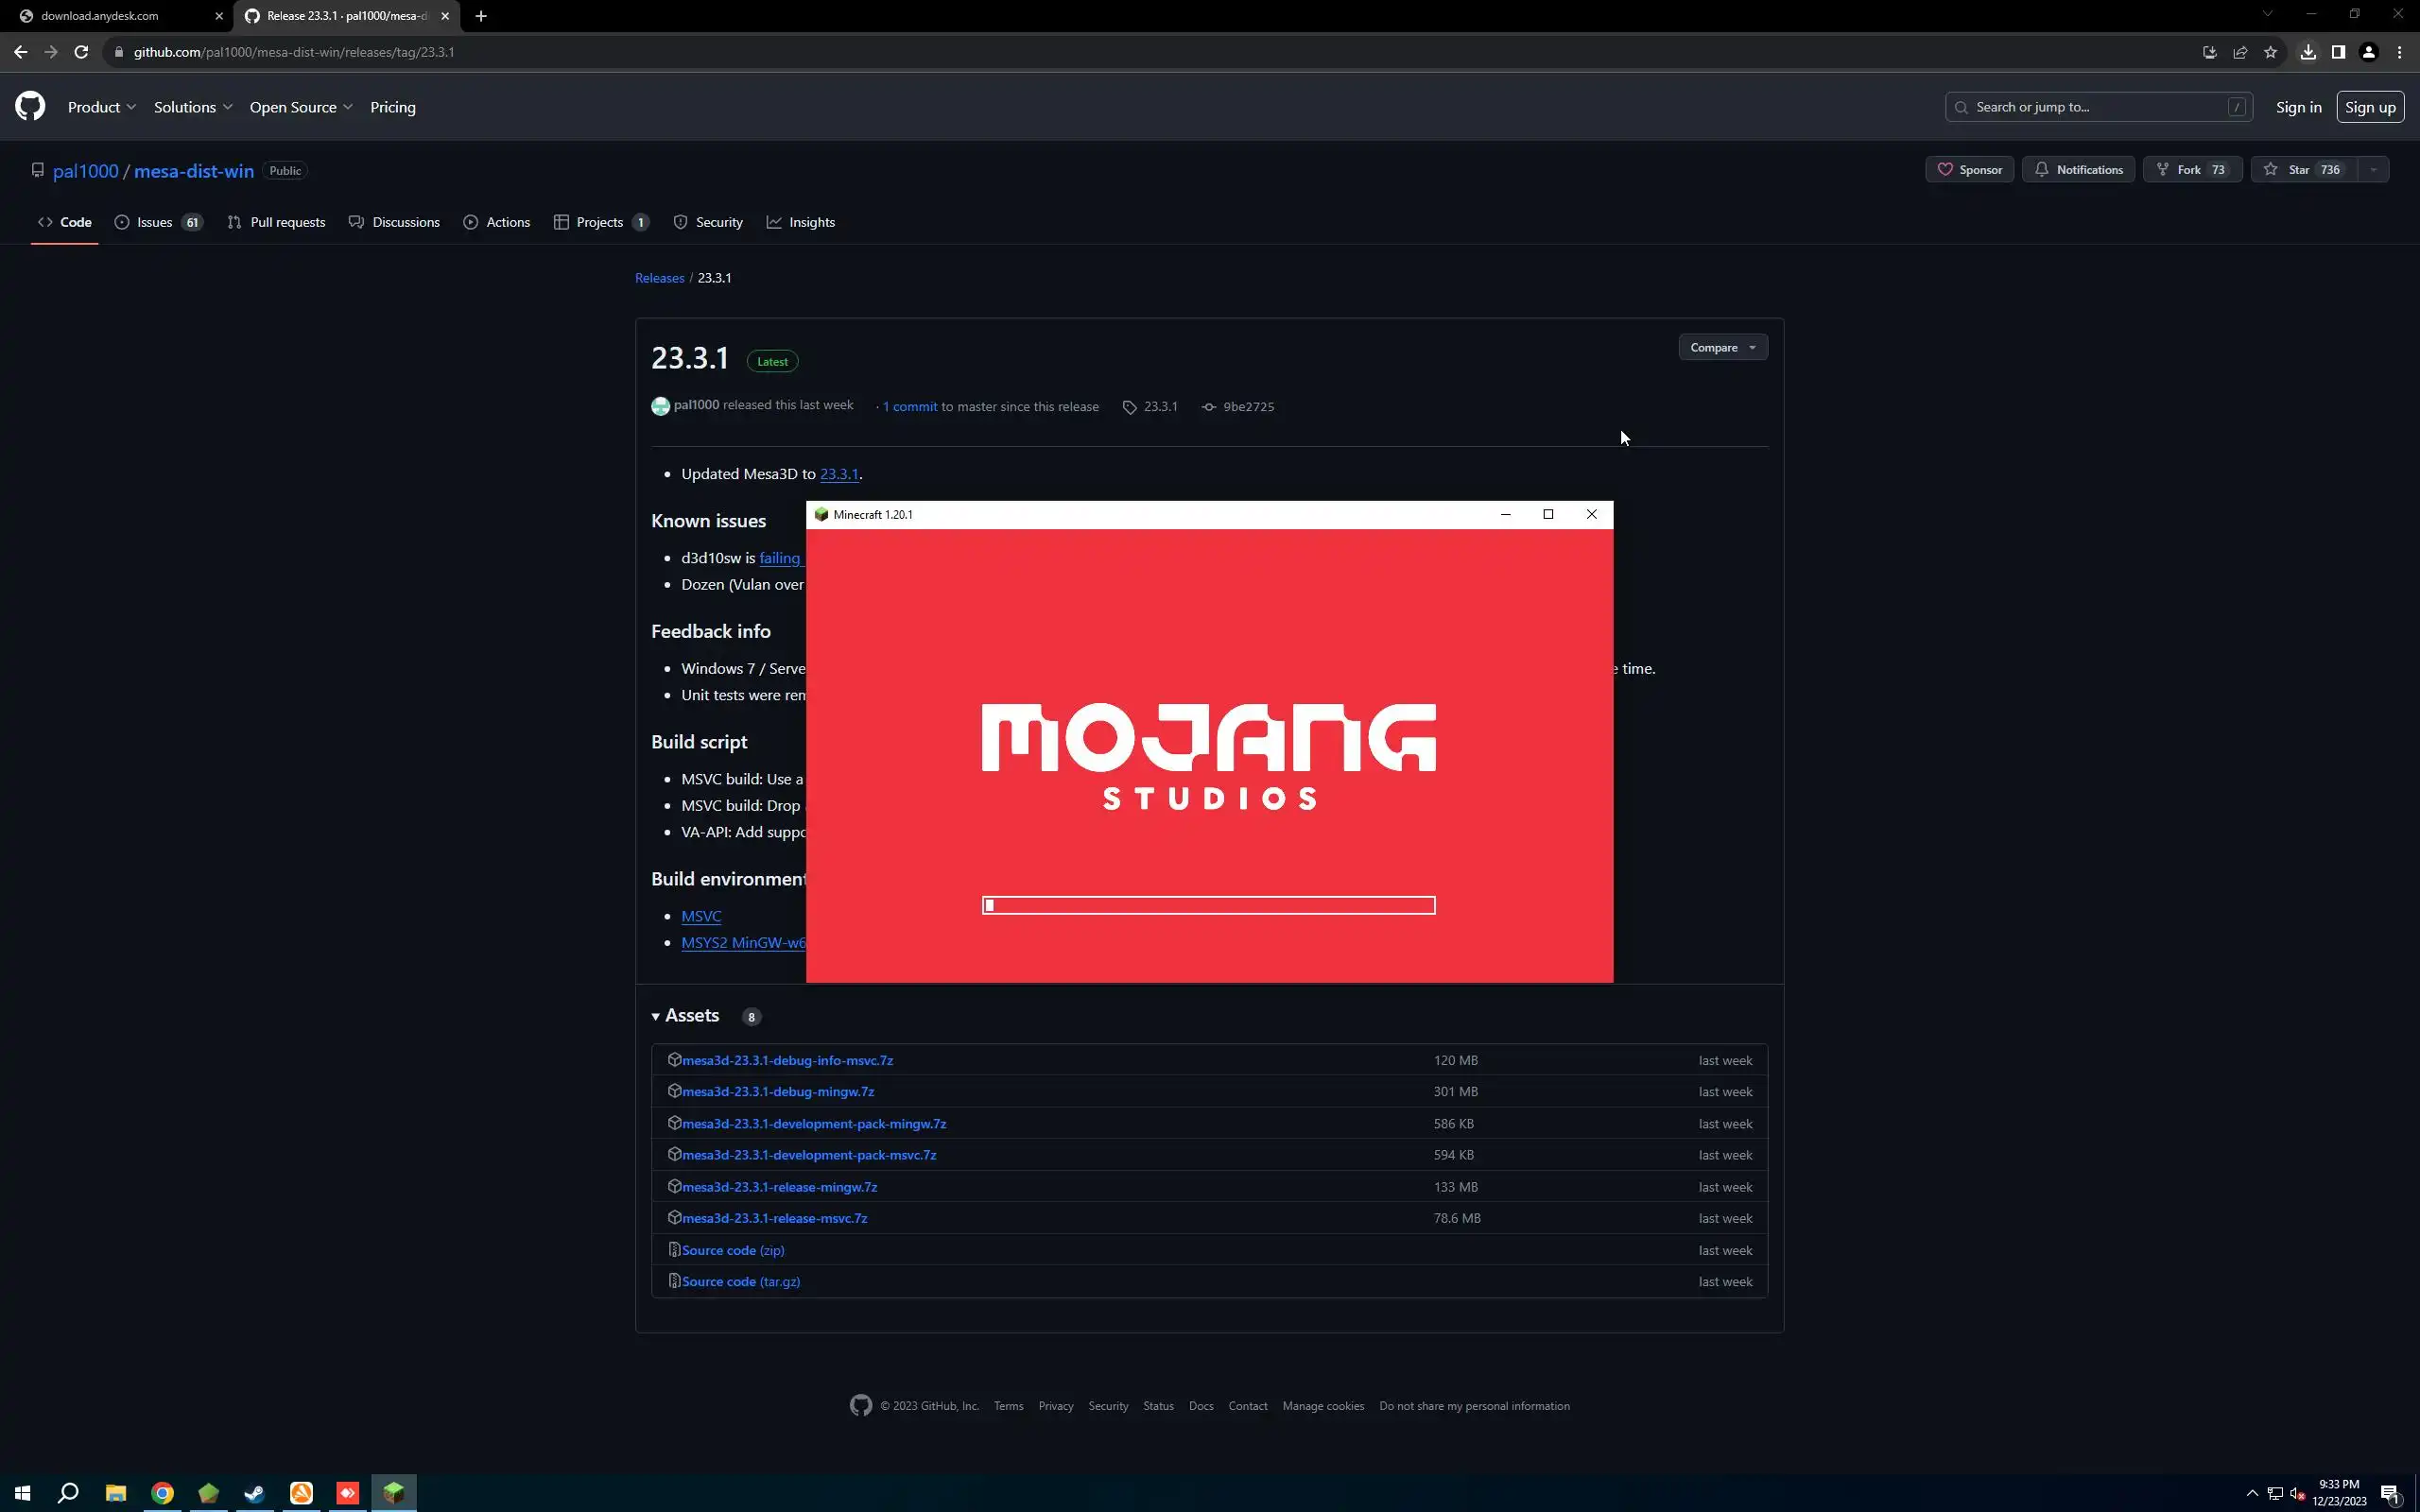Collapse the Assets section
The image size is (2420, 1512).
click(x=686, y=1015)
